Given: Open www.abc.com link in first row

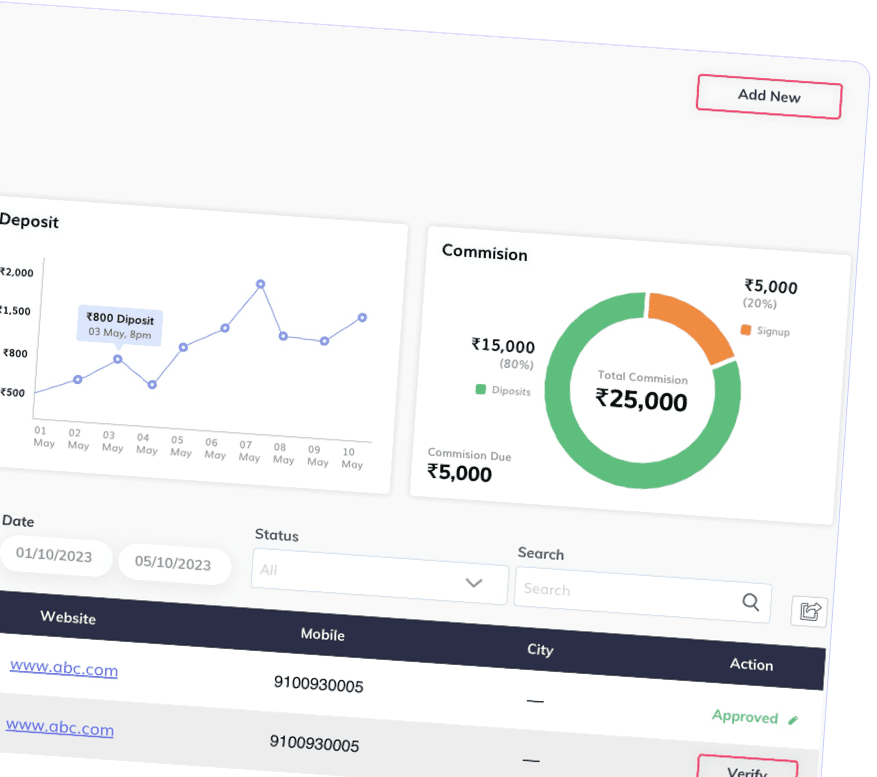Looking at the screenshot, I should [x=64, y=668].
